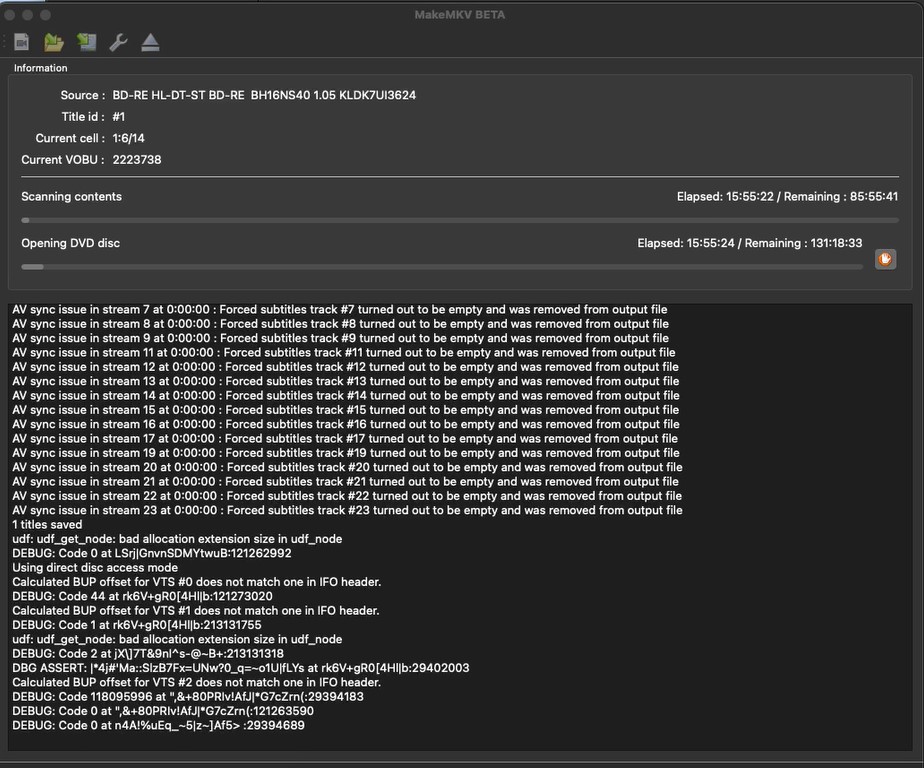Click the DEBUG line ending in 29394689
The image size is (924, 768).
tap(159, 725)
